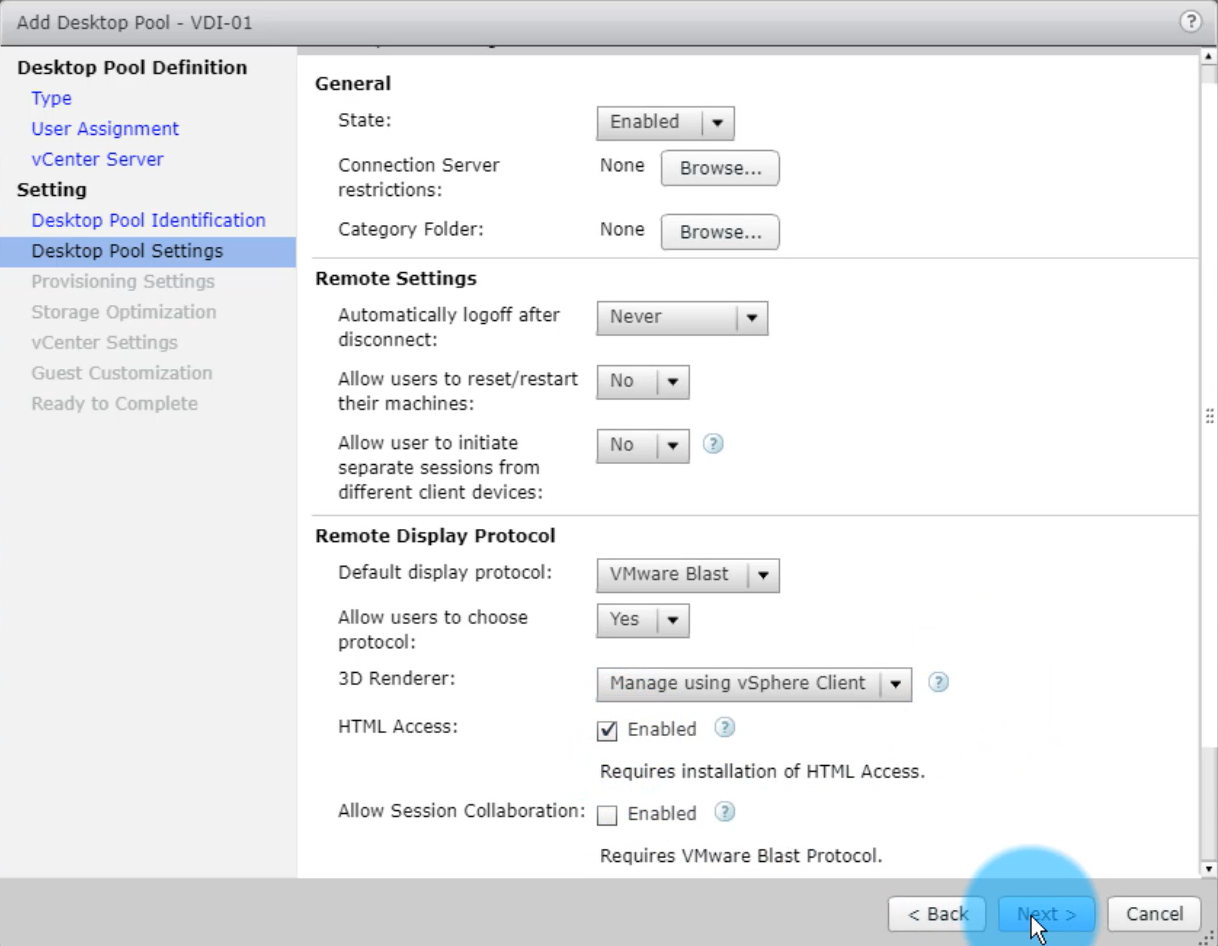Click help icon beside separate sessions dropdown

pos(712,444)
